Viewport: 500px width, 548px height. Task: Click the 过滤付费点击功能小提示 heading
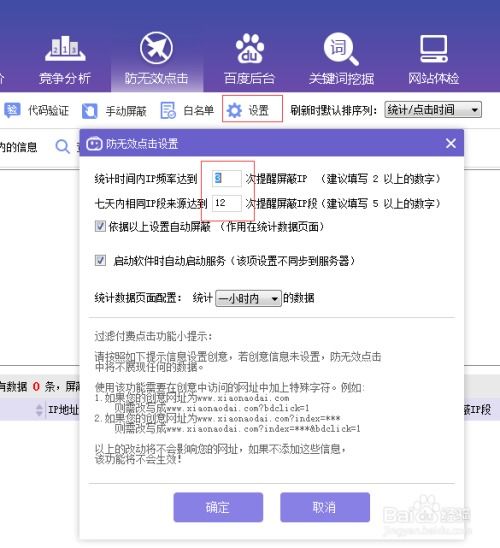(153, 337)
